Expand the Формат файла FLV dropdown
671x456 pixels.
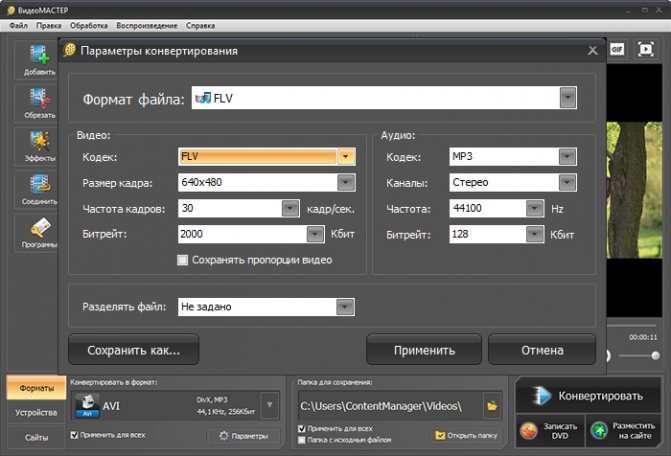tap(568, 98)
